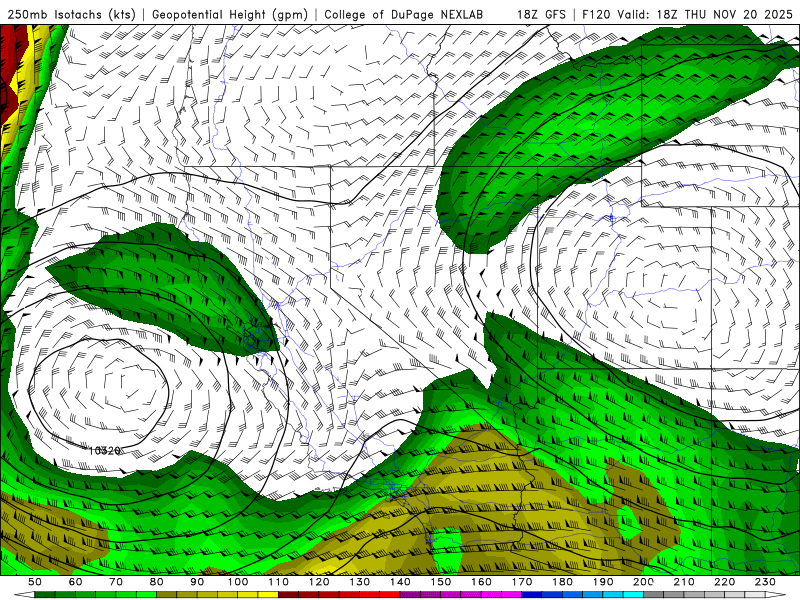Click the '150' value on the legend
This screenshot has width=800, height=600.
pyautogui.click(x=441, y=582)
